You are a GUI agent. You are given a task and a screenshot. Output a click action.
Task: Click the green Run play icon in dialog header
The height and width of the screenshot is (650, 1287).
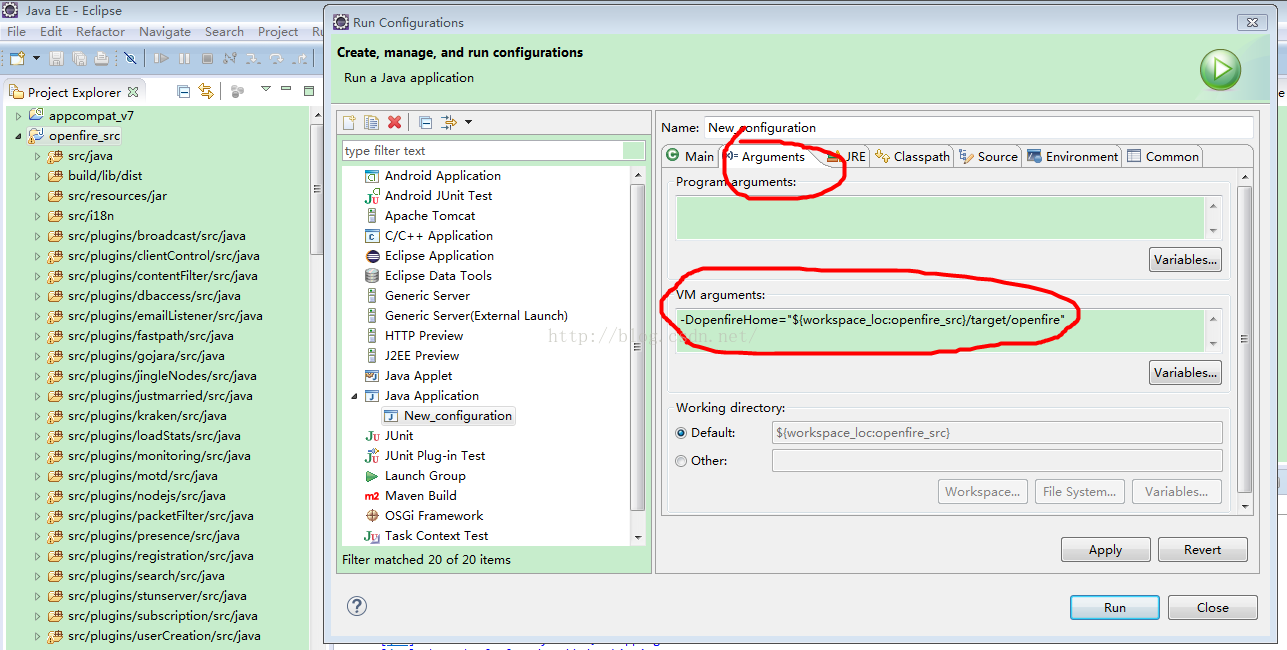click(x=1220, y=70)
